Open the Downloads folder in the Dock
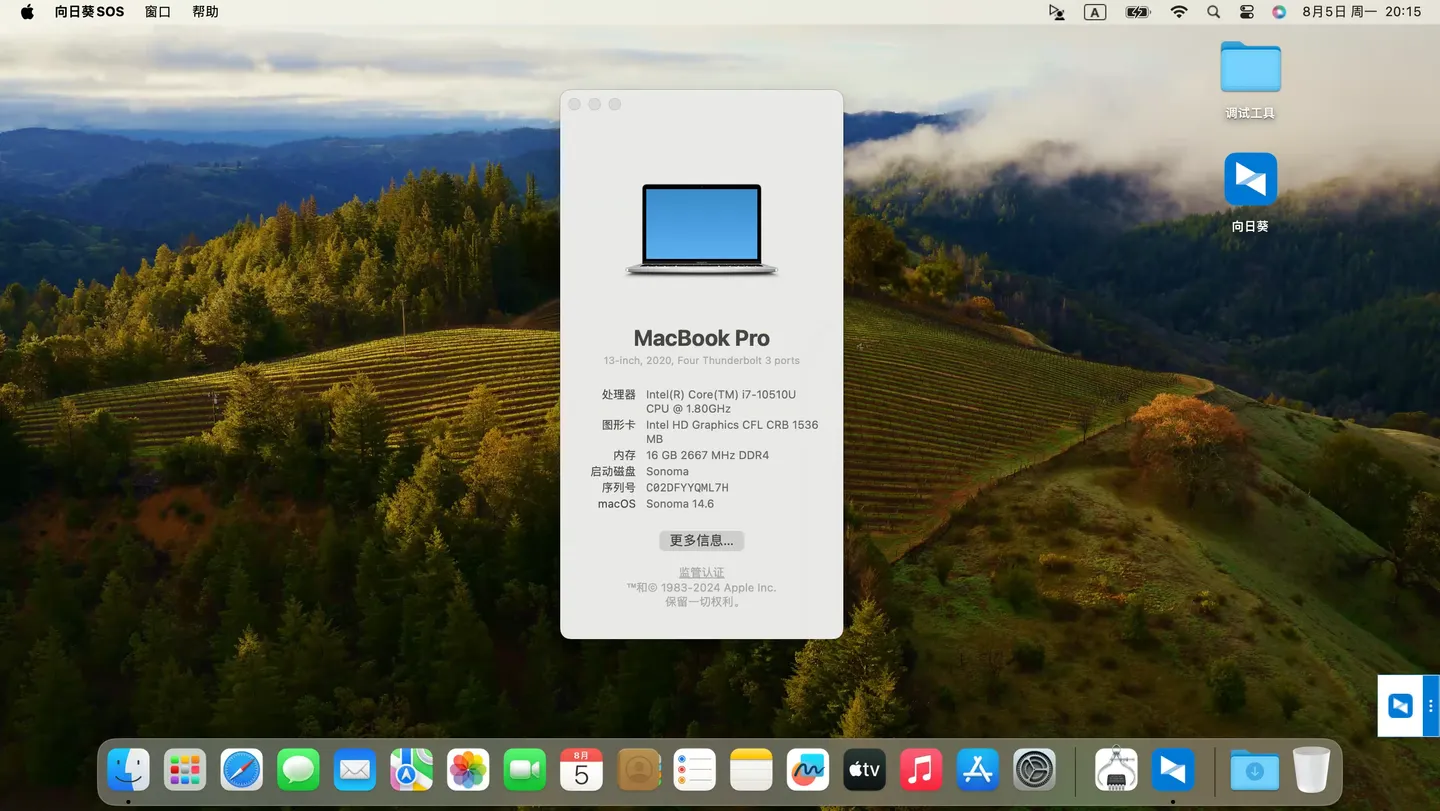1440x811 pixels. point(1253,770)
